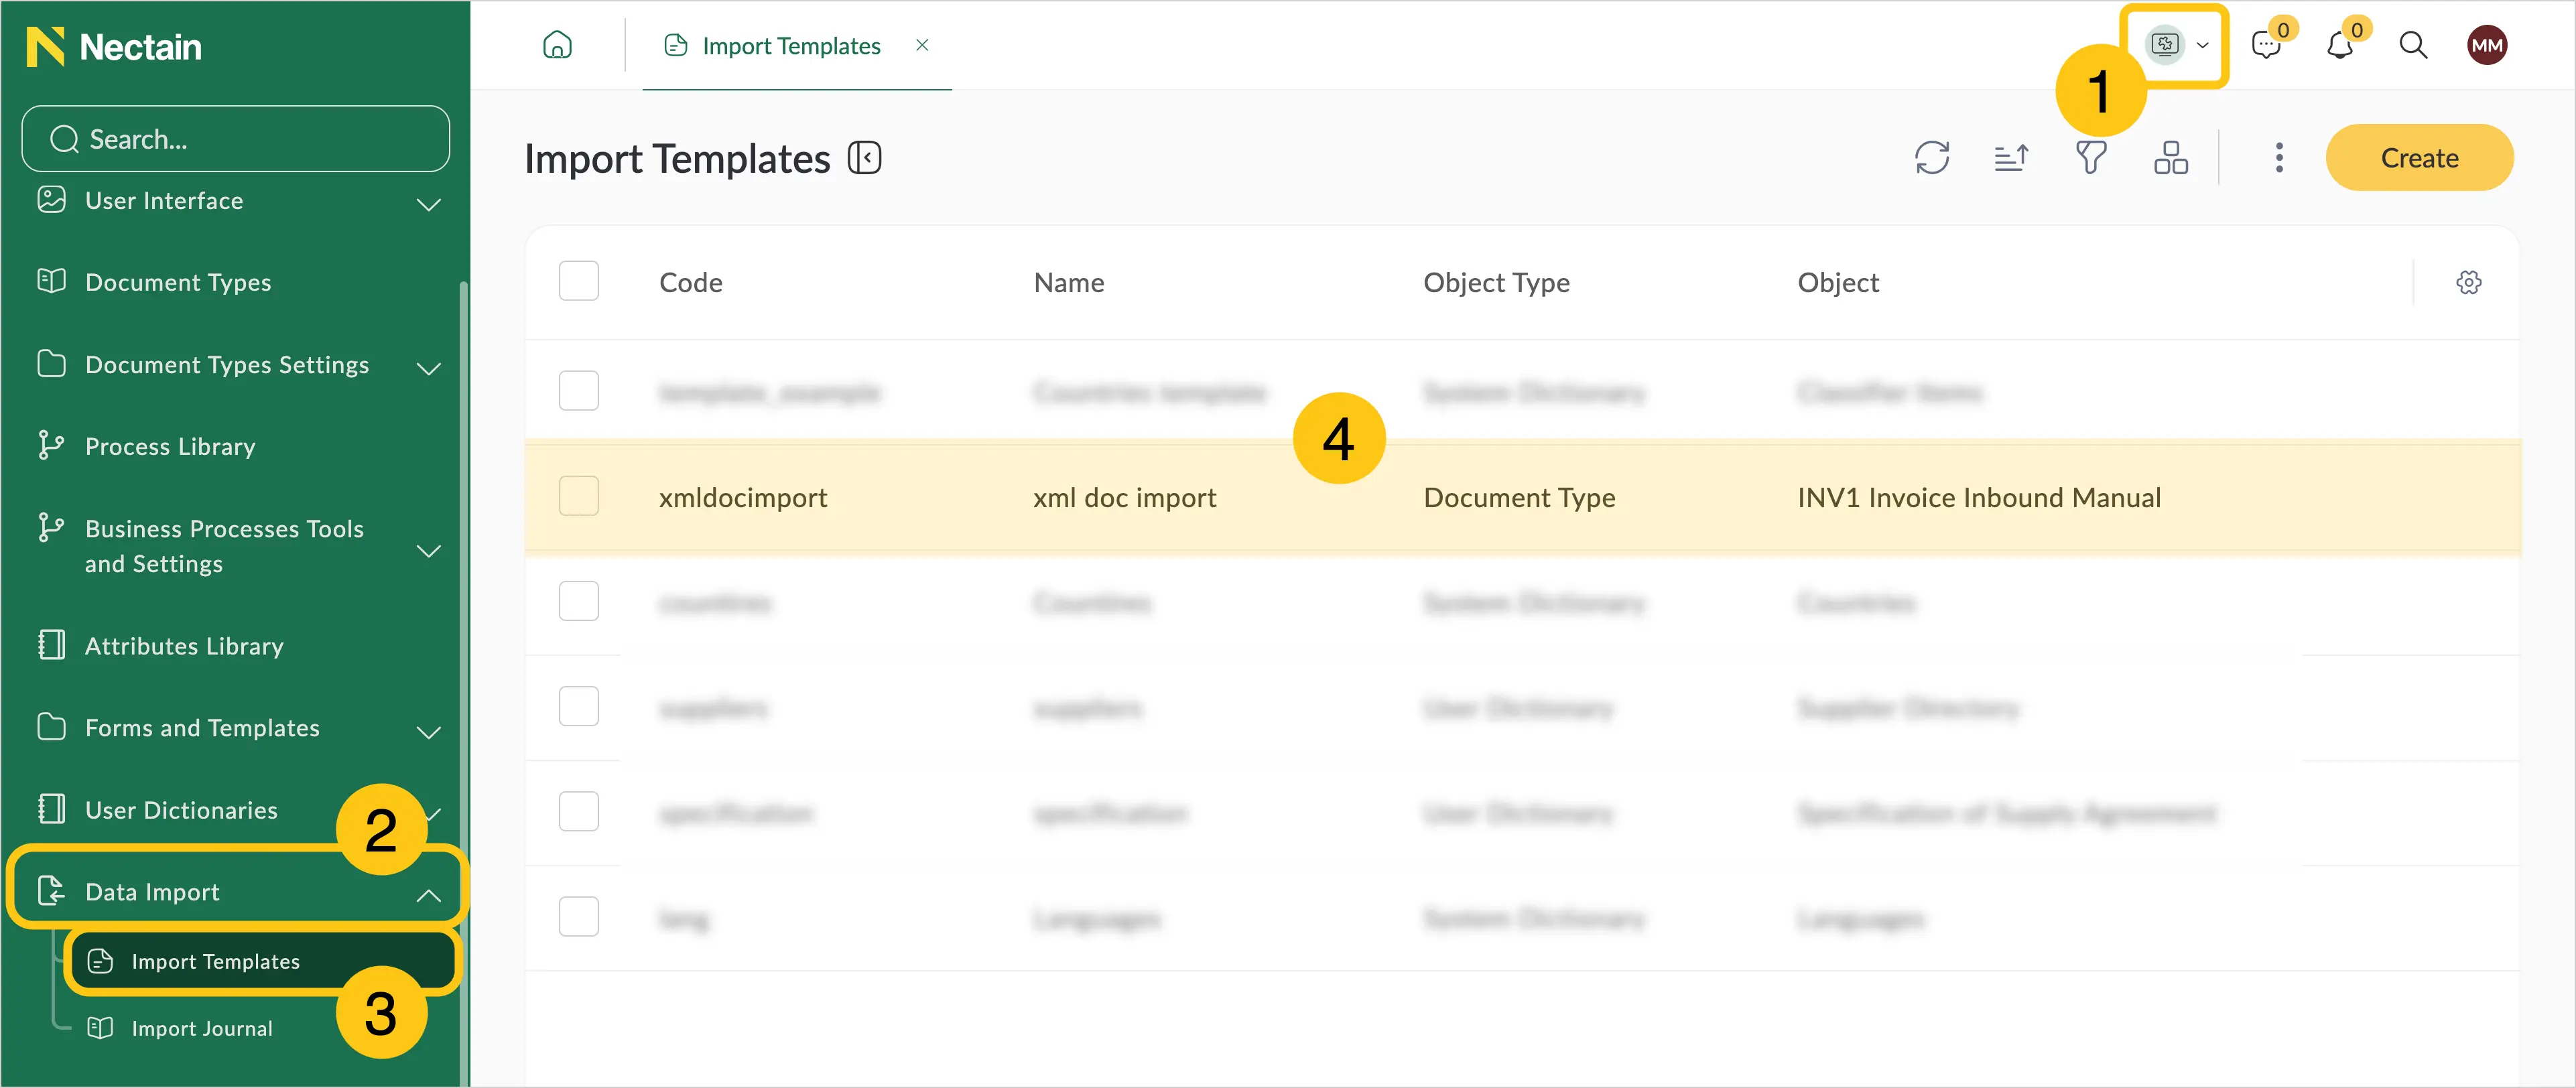Open Data Import in the sidebar
Screen dimensions: 2576x1088
pos(152,893)
